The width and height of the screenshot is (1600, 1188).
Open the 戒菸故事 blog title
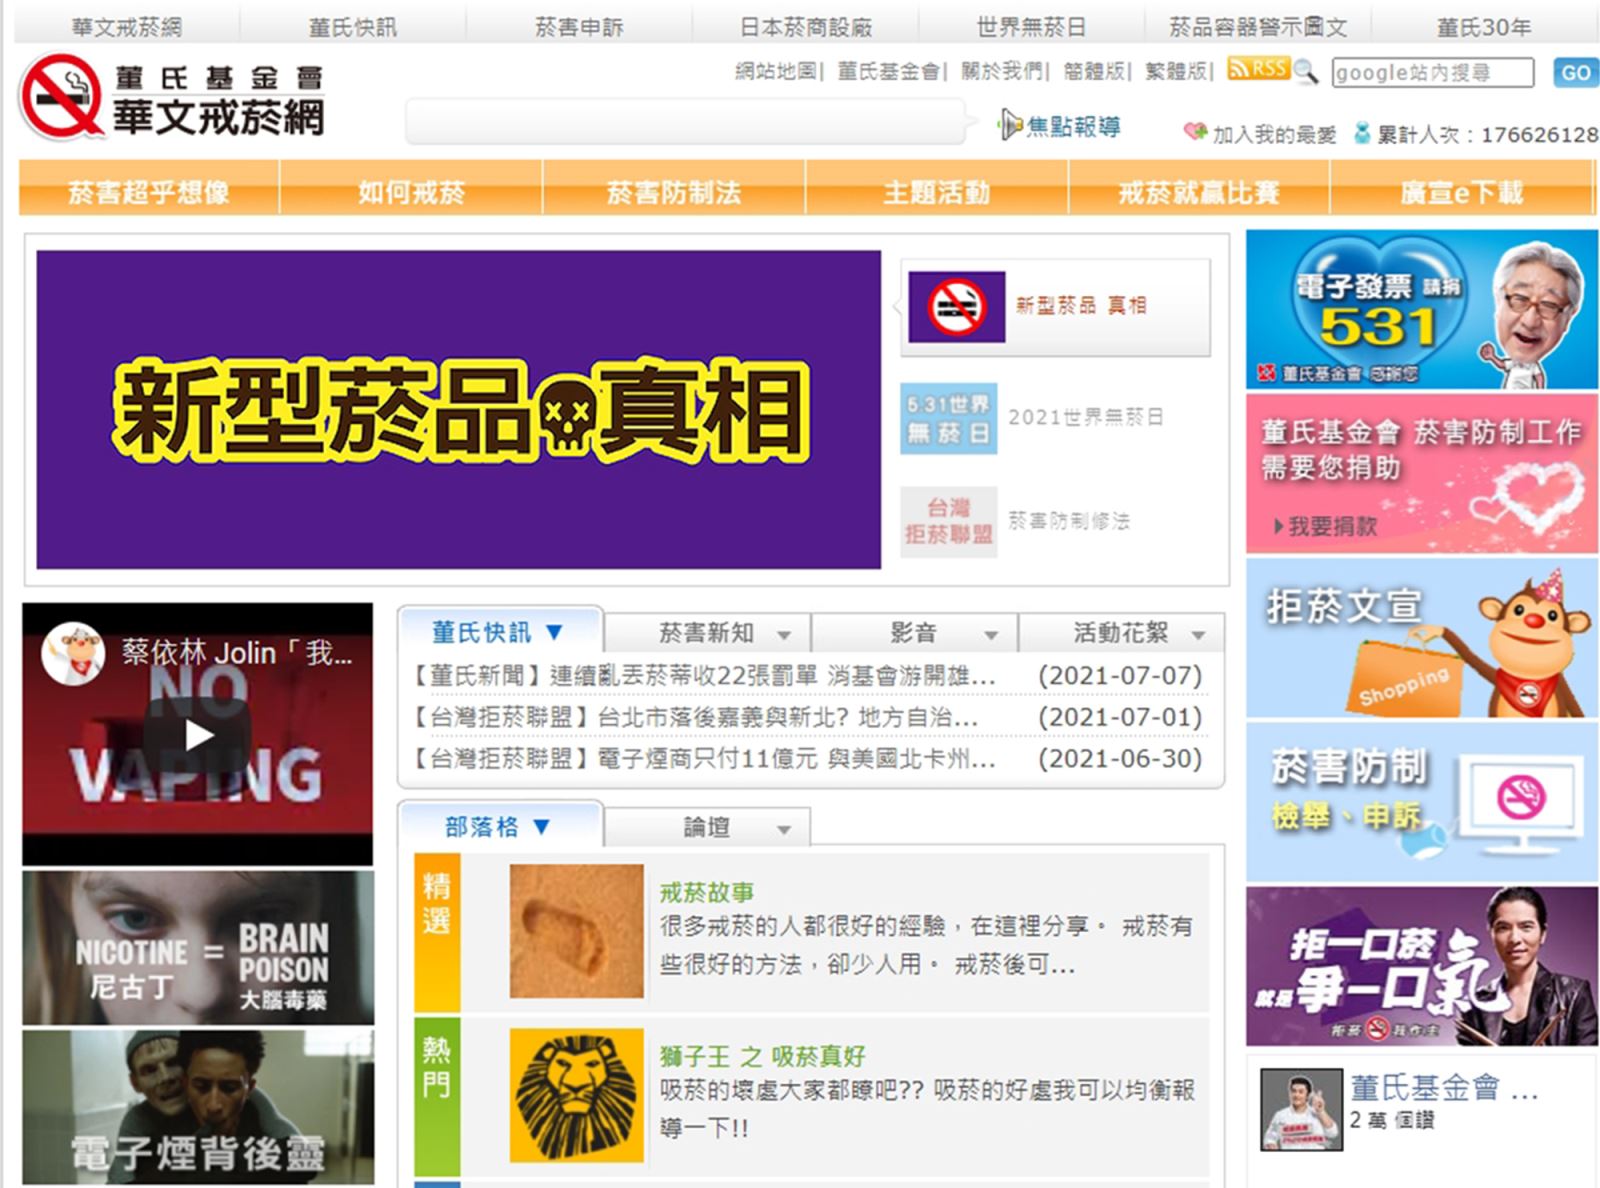point(707,892)
